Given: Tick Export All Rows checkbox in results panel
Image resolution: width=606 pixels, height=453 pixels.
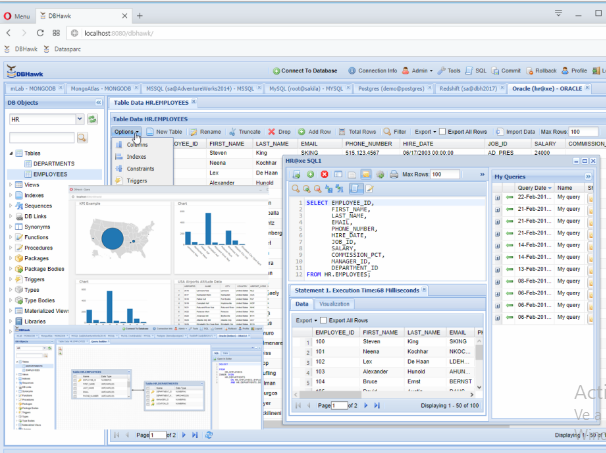Looking at the screenshot, I should point(323,320).
